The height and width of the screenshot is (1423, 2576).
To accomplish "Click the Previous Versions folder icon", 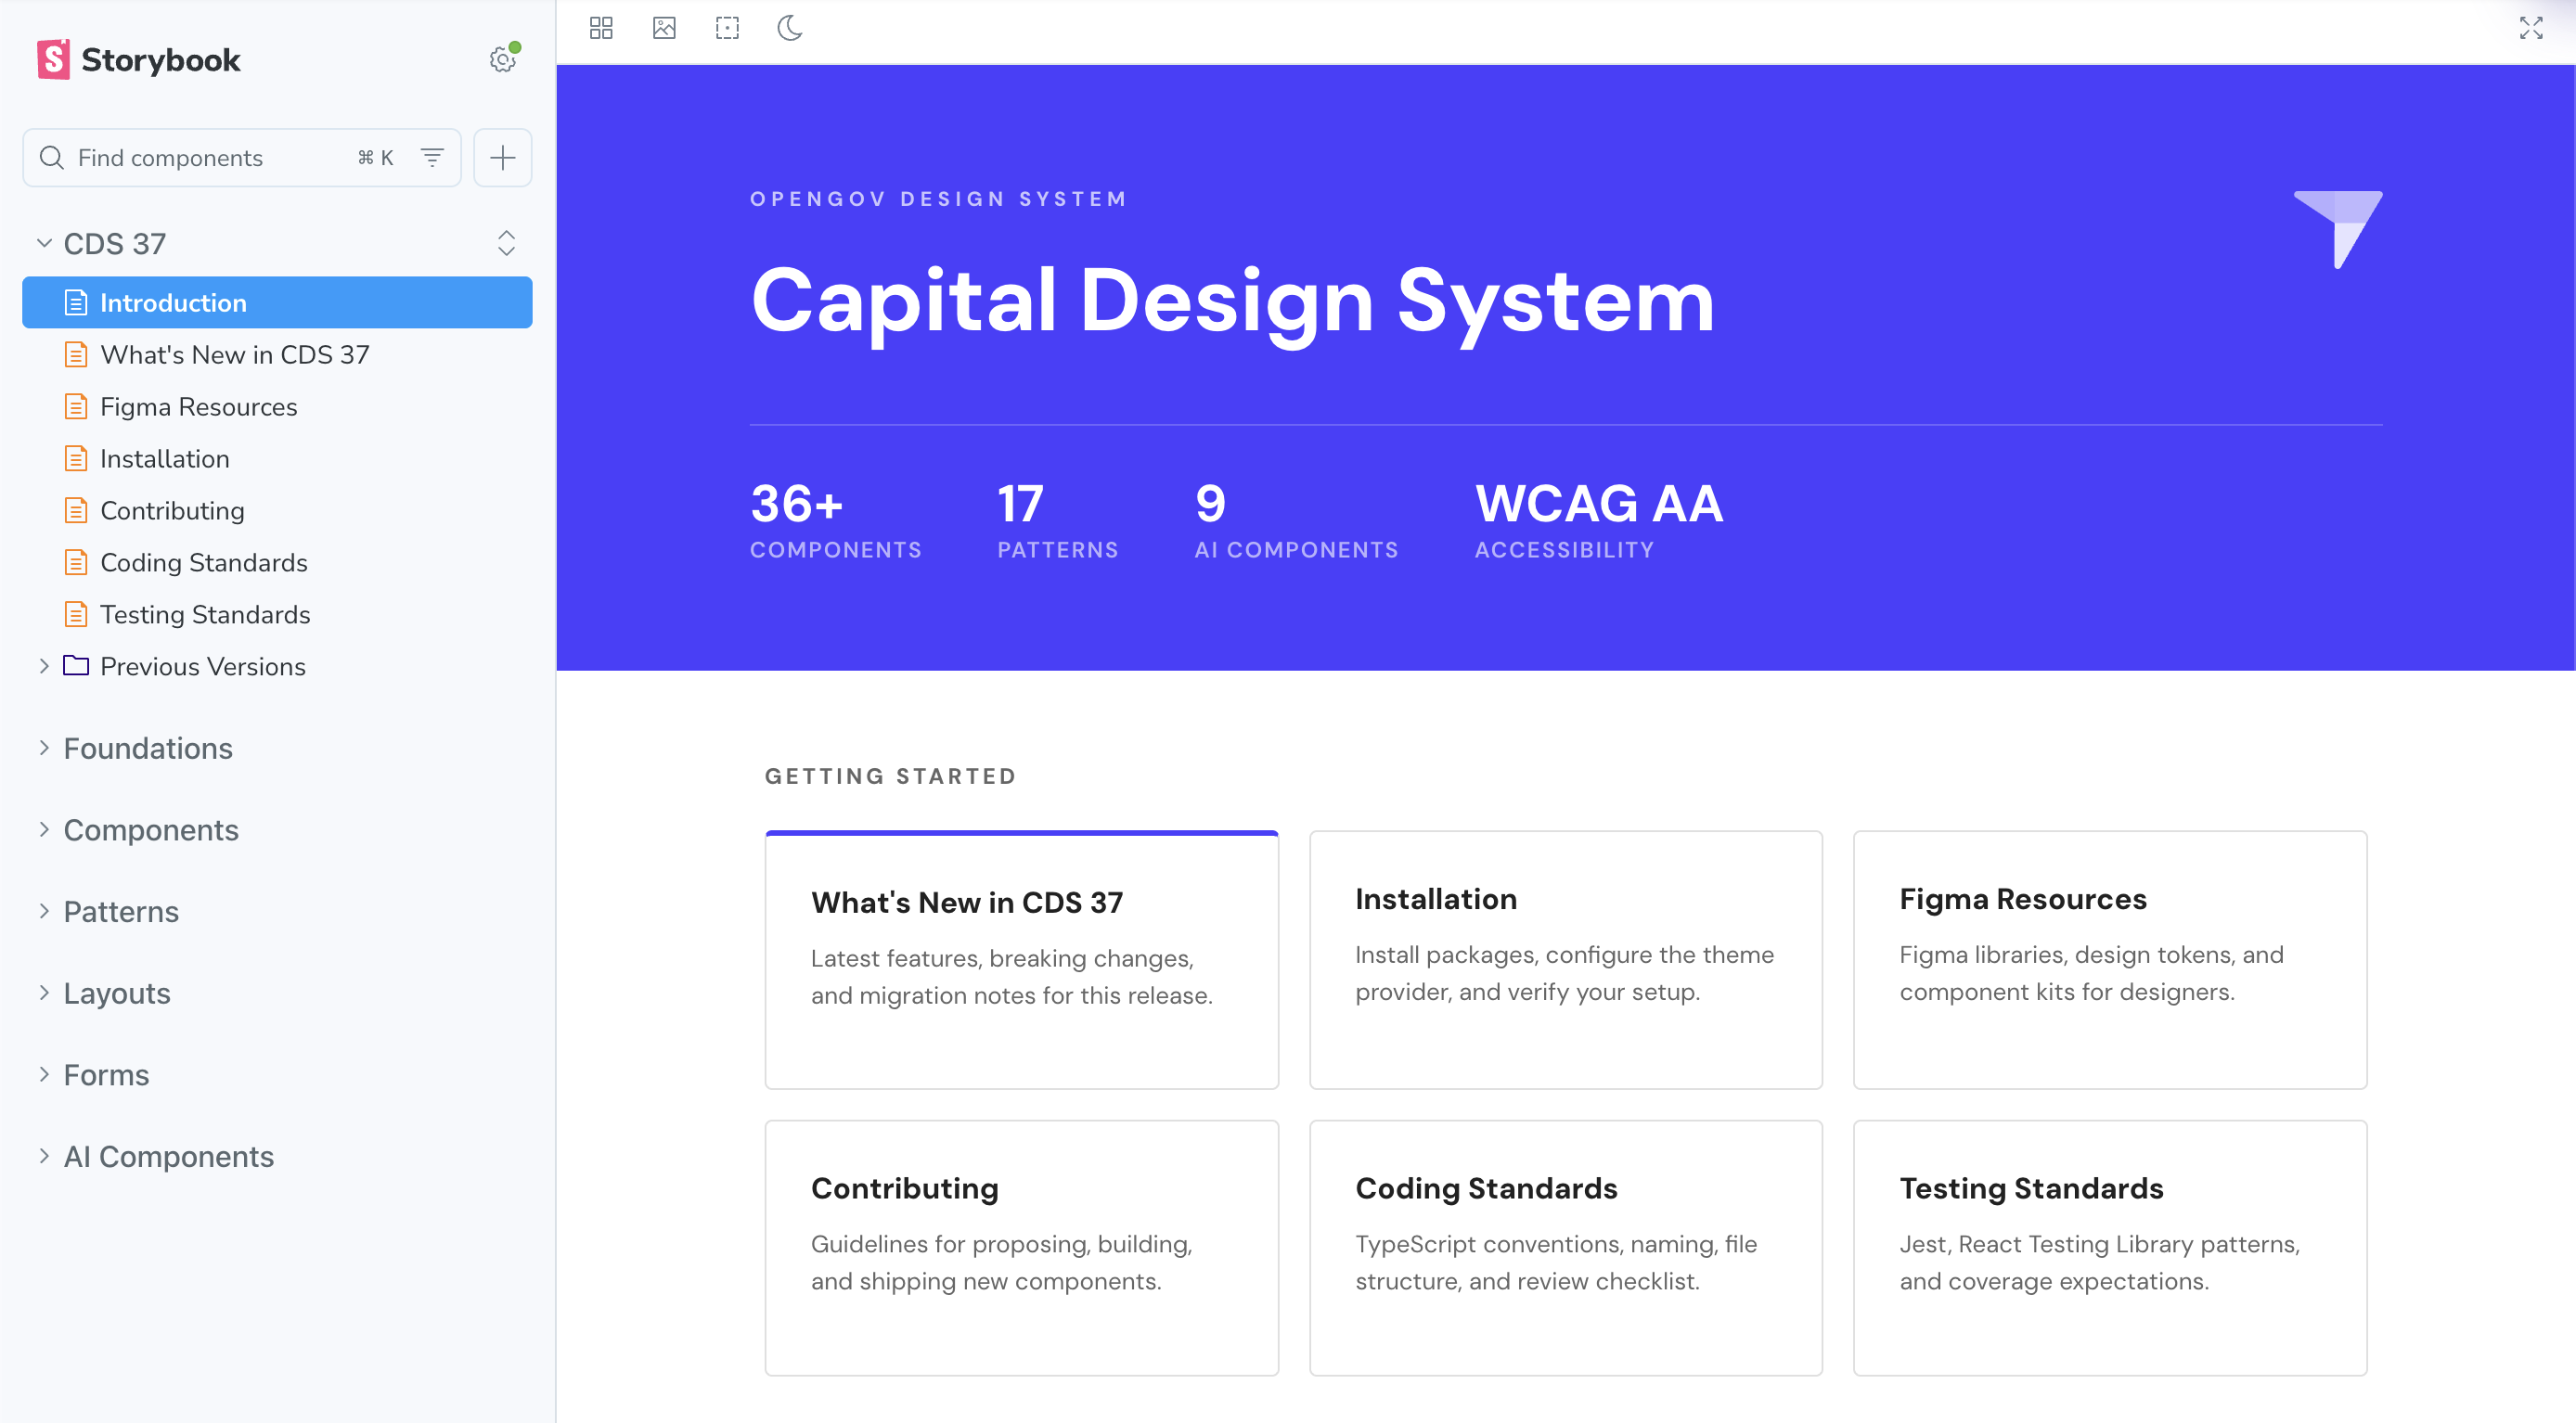I will [x=76, y=665].
